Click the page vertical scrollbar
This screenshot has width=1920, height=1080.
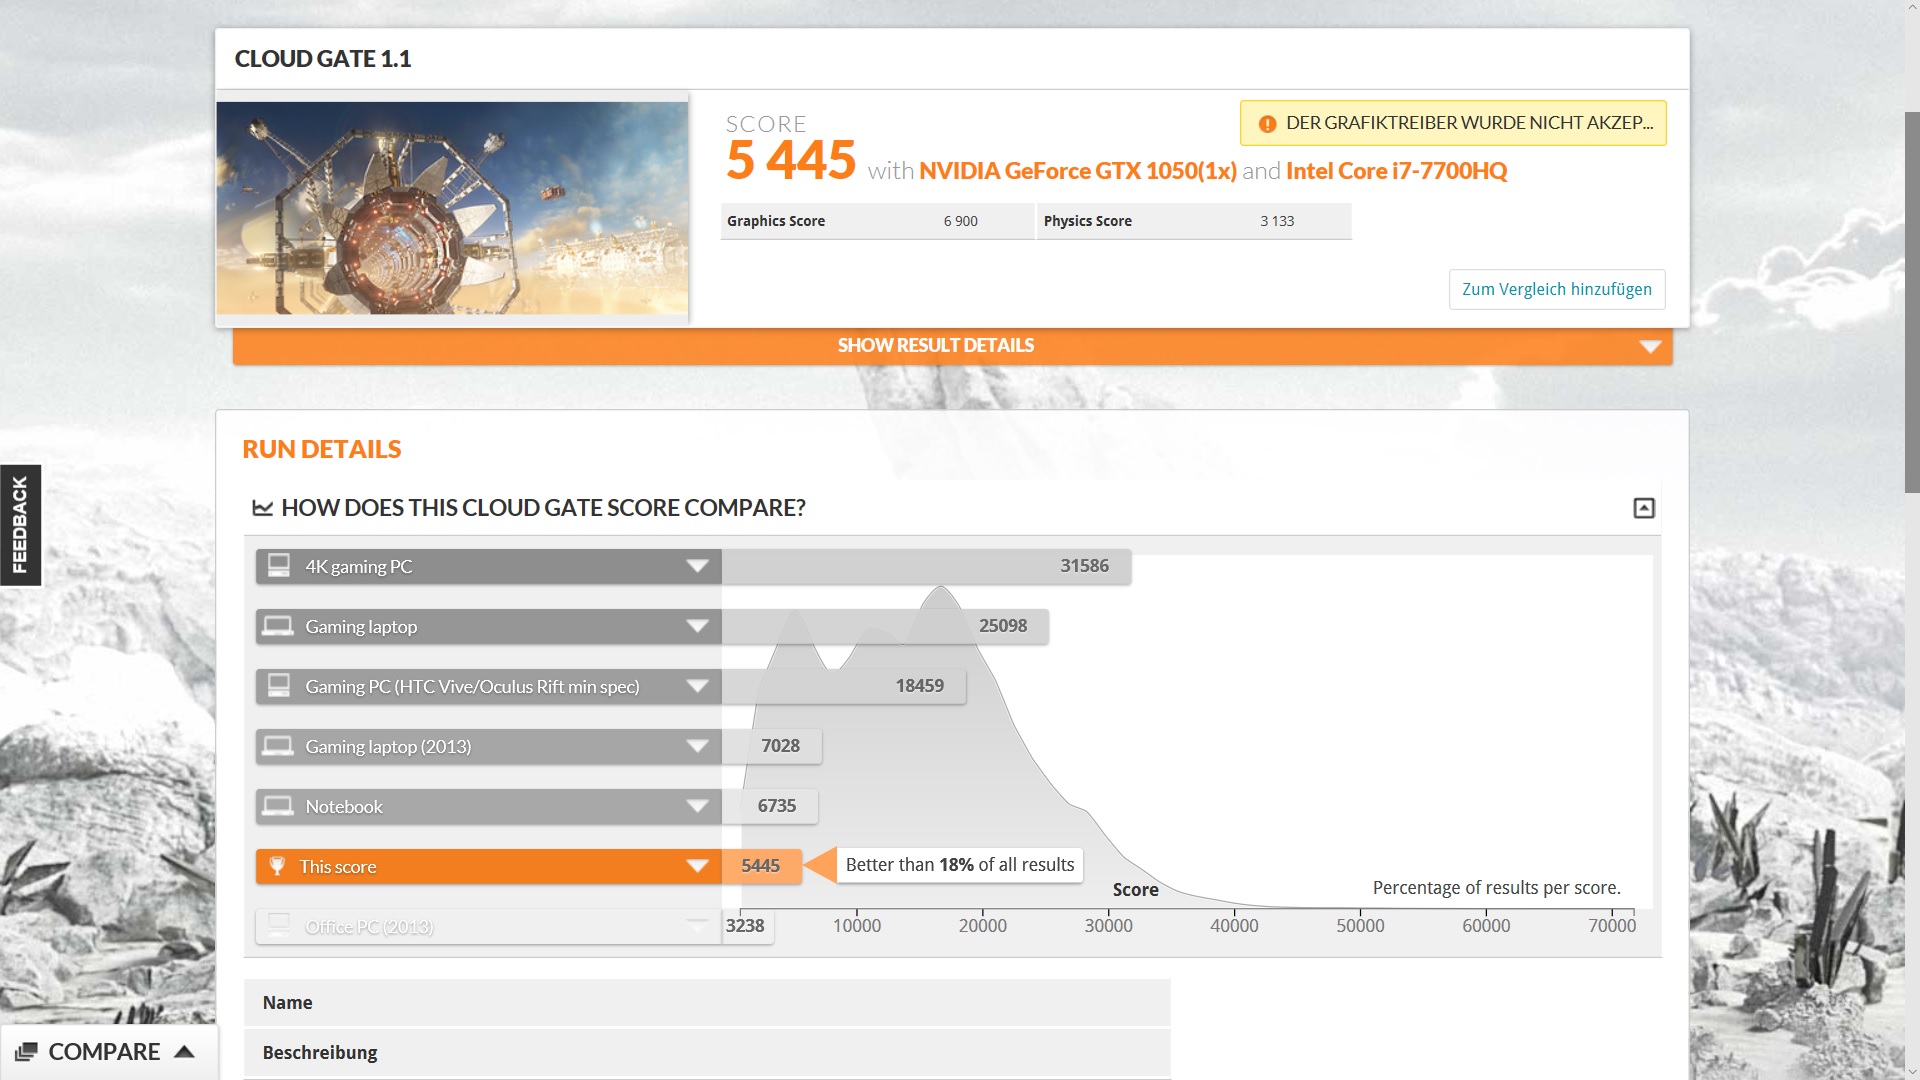[1911, 300]
